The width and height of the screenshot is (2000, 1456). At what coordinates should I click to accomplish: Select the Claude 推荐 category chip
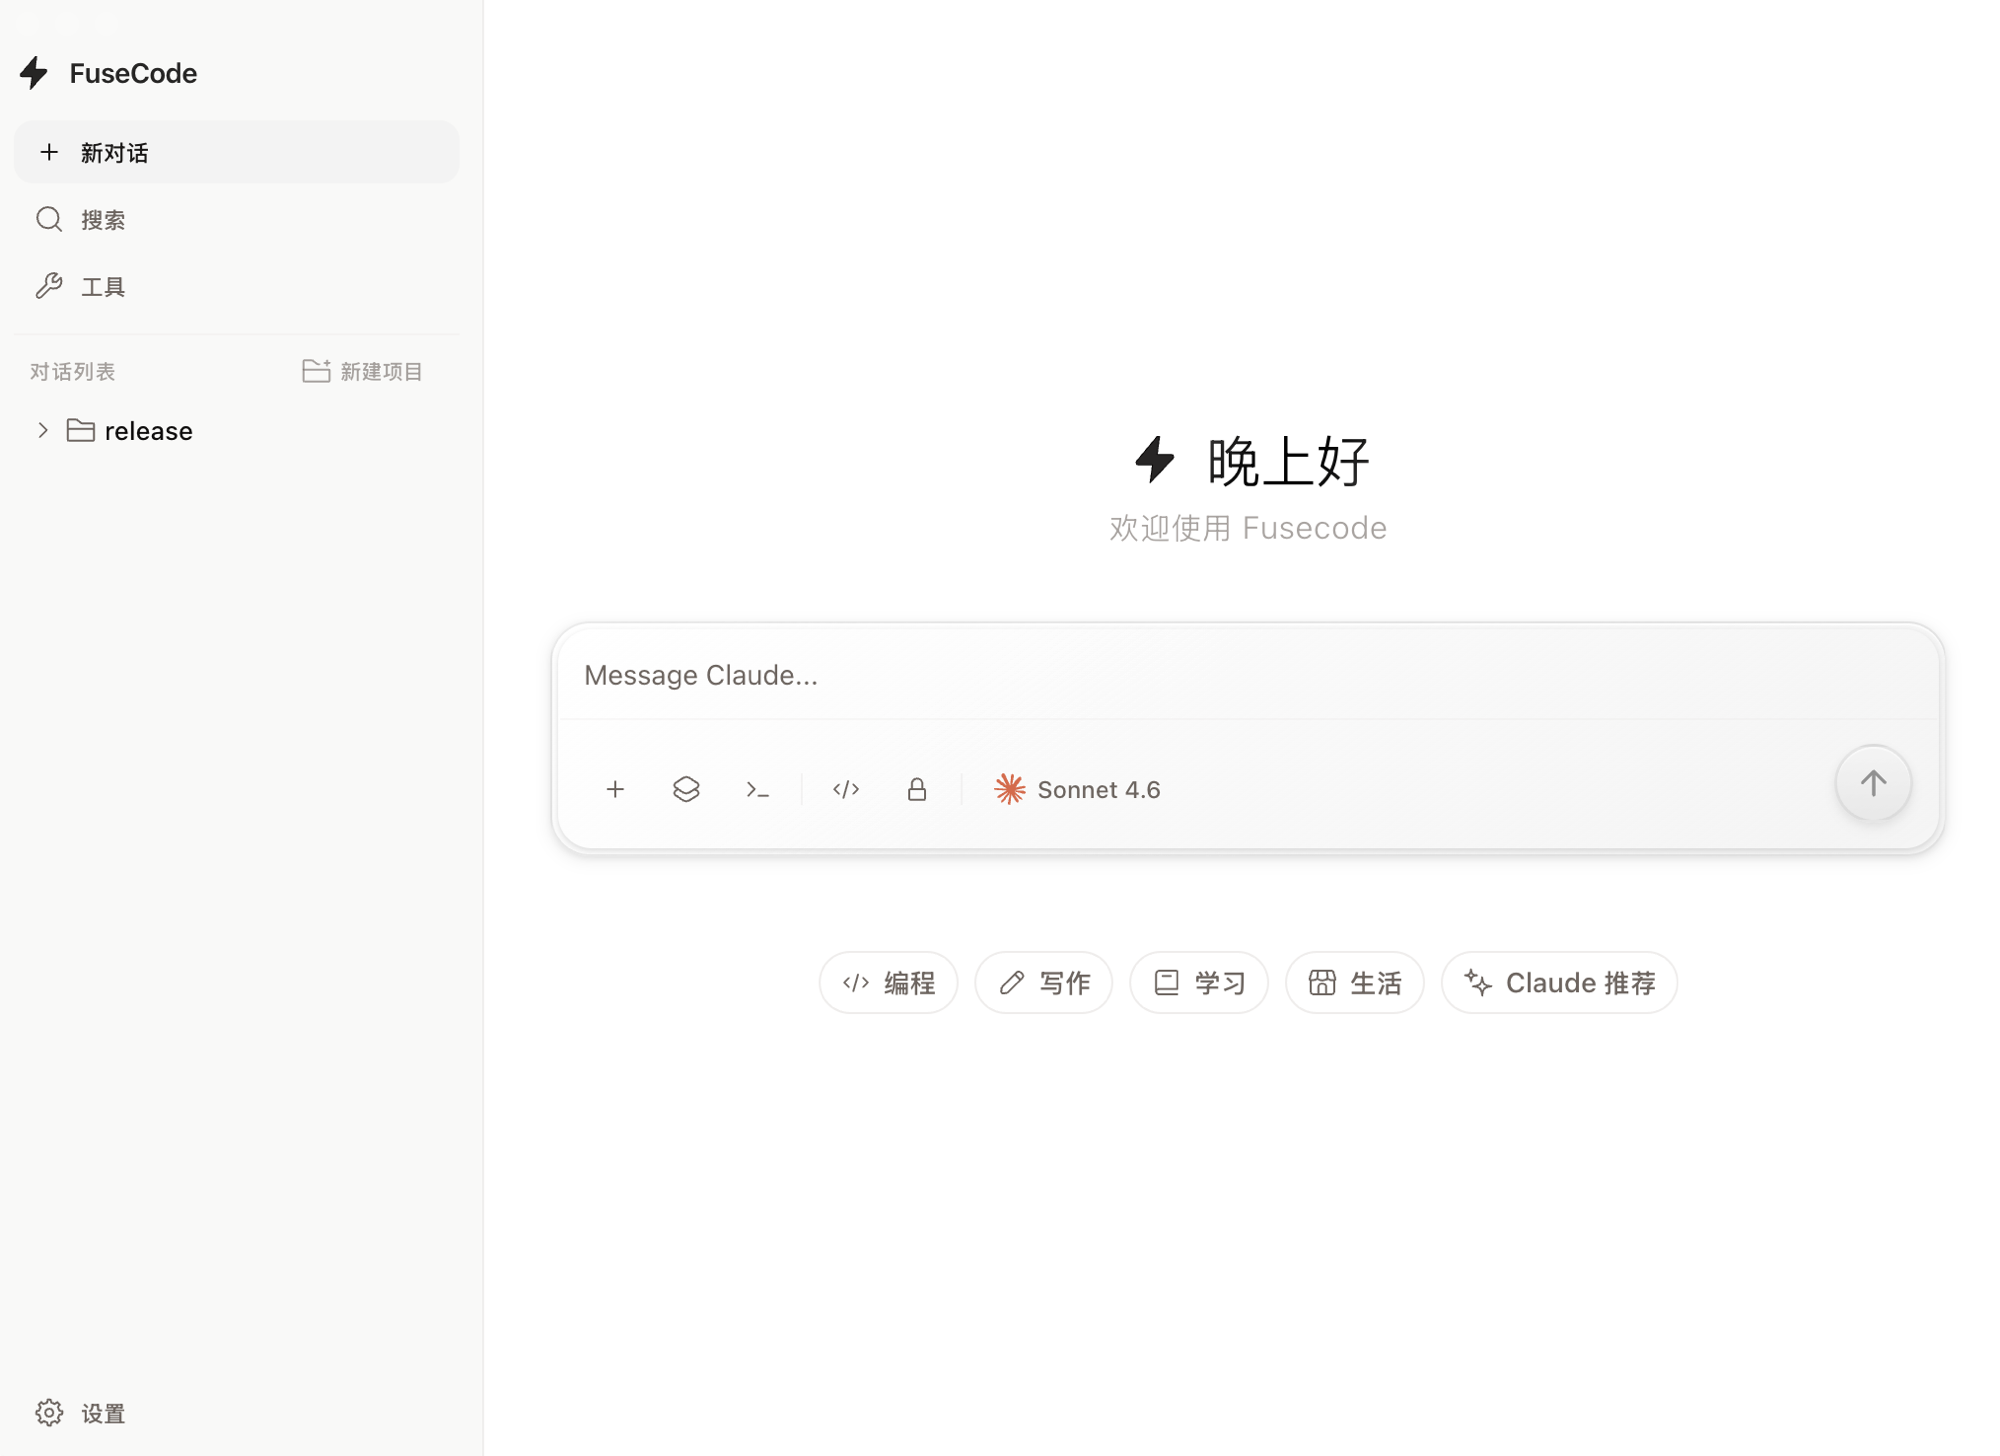(x=1558, y=982)
